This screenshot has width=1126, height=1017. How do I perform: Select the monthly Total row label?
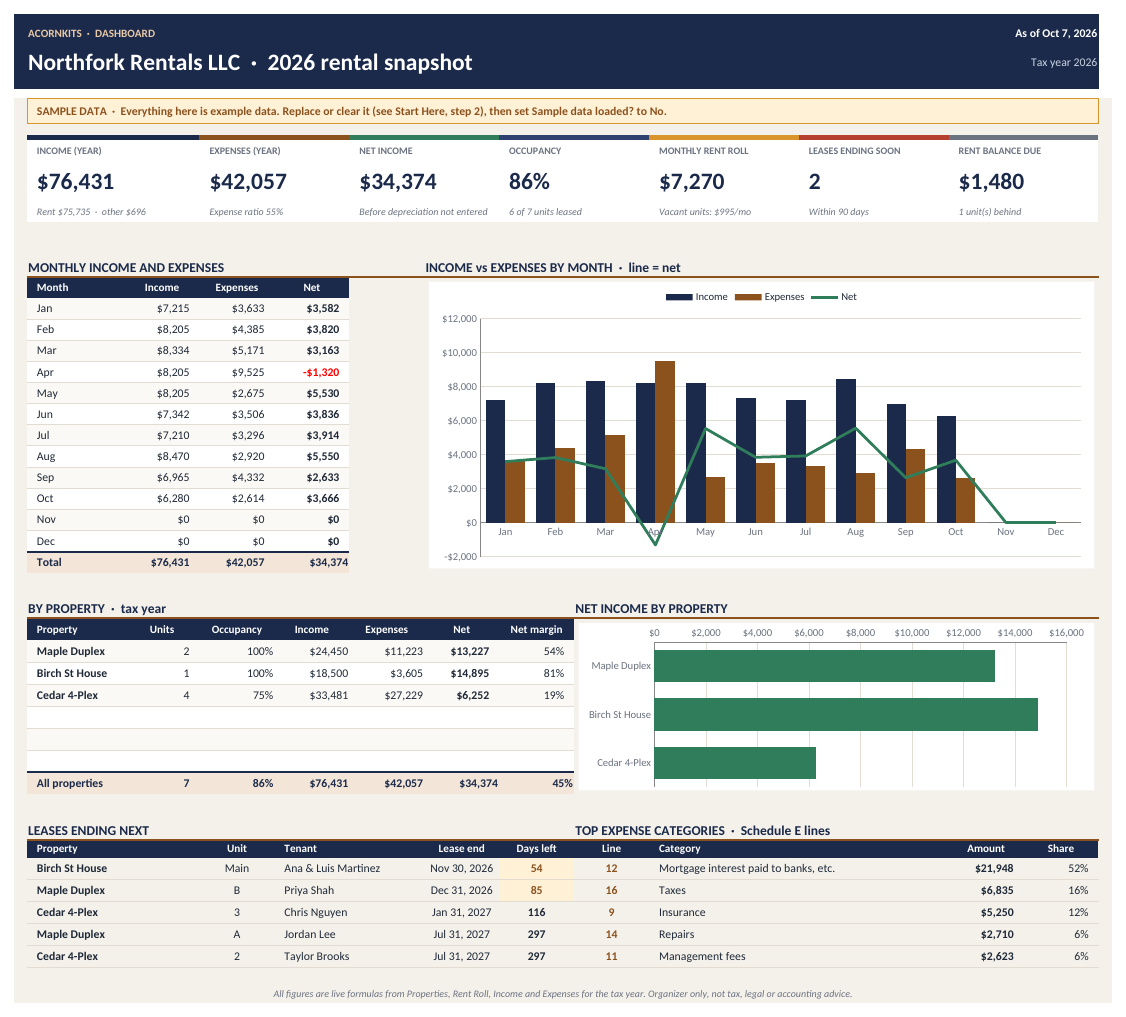pyautogui.click(x=49, y=562)
